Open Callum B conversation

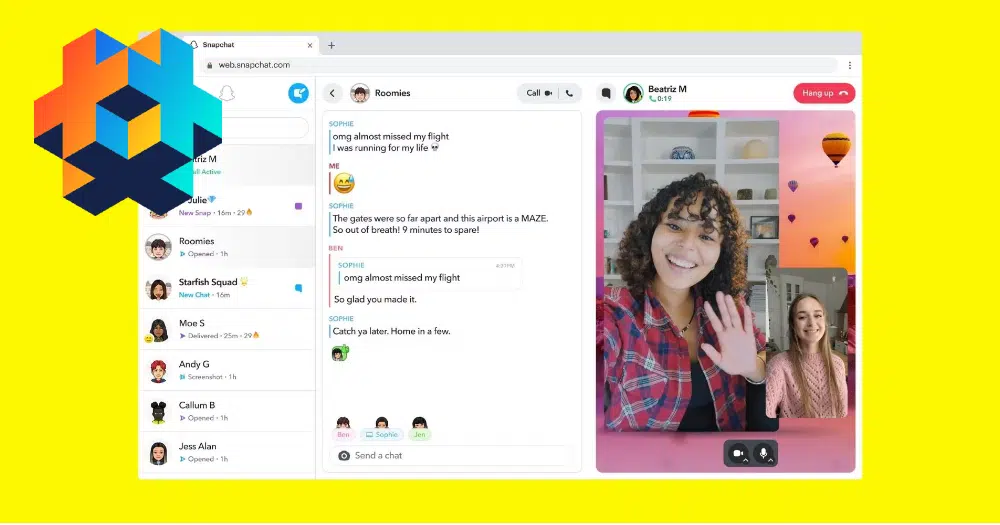[x=228, y=411]
